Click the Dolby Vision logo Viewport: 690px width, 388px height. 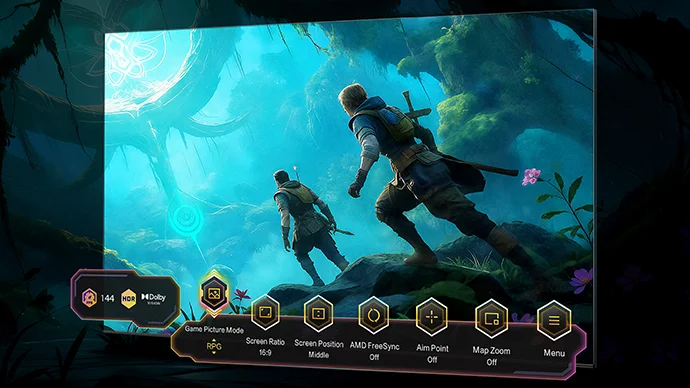click(154, 299)
